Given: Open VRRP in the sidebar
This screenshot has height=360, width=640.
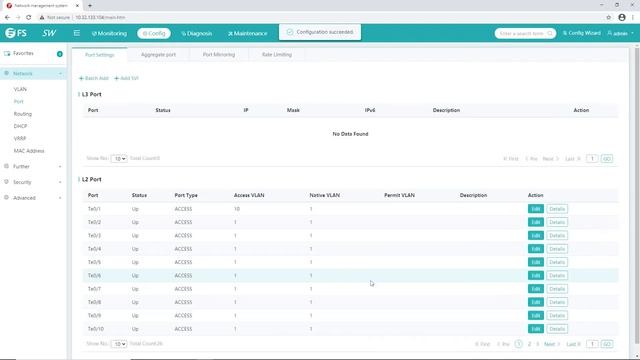Looking at the screenshot, I should pyautogui.click(x=20, y=138).
